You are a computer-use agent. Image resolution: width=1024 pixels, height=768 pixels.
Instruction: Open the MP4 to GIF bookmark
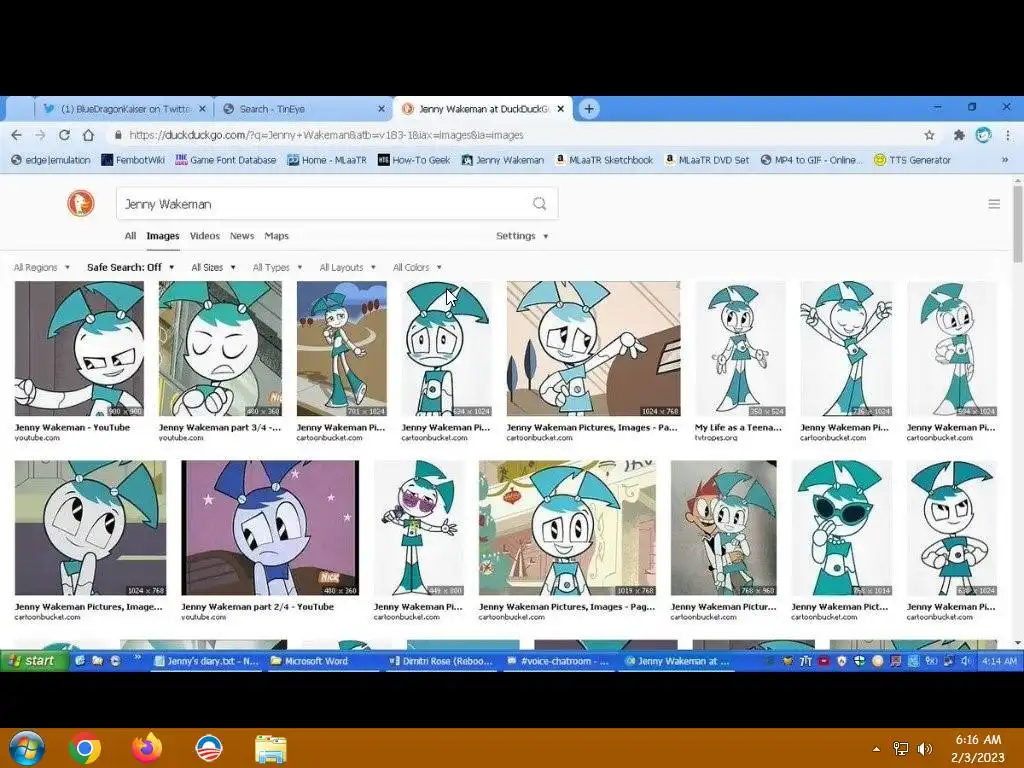point(811,160)
